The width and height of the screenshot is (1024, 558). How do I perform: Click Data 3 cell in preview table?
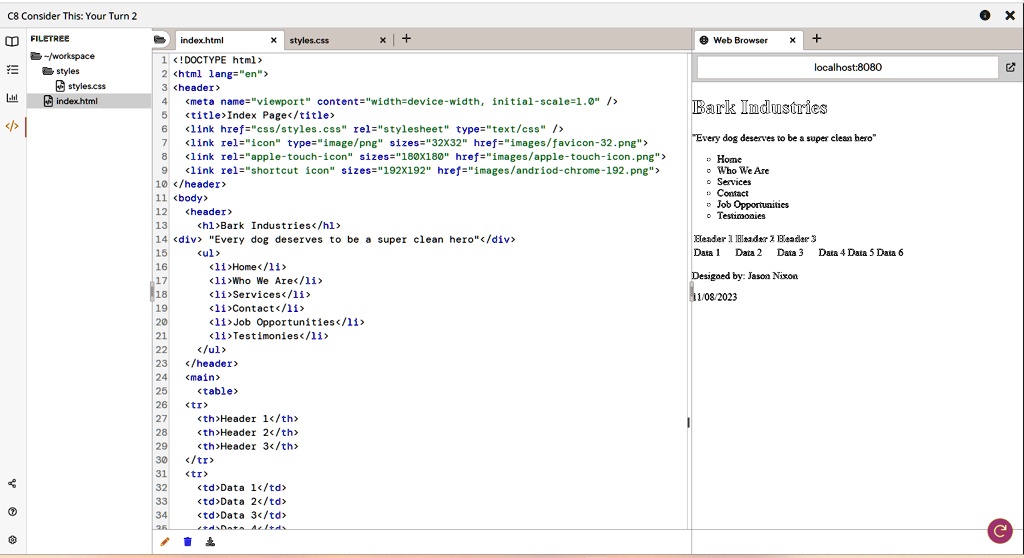(x=790, y=252)
